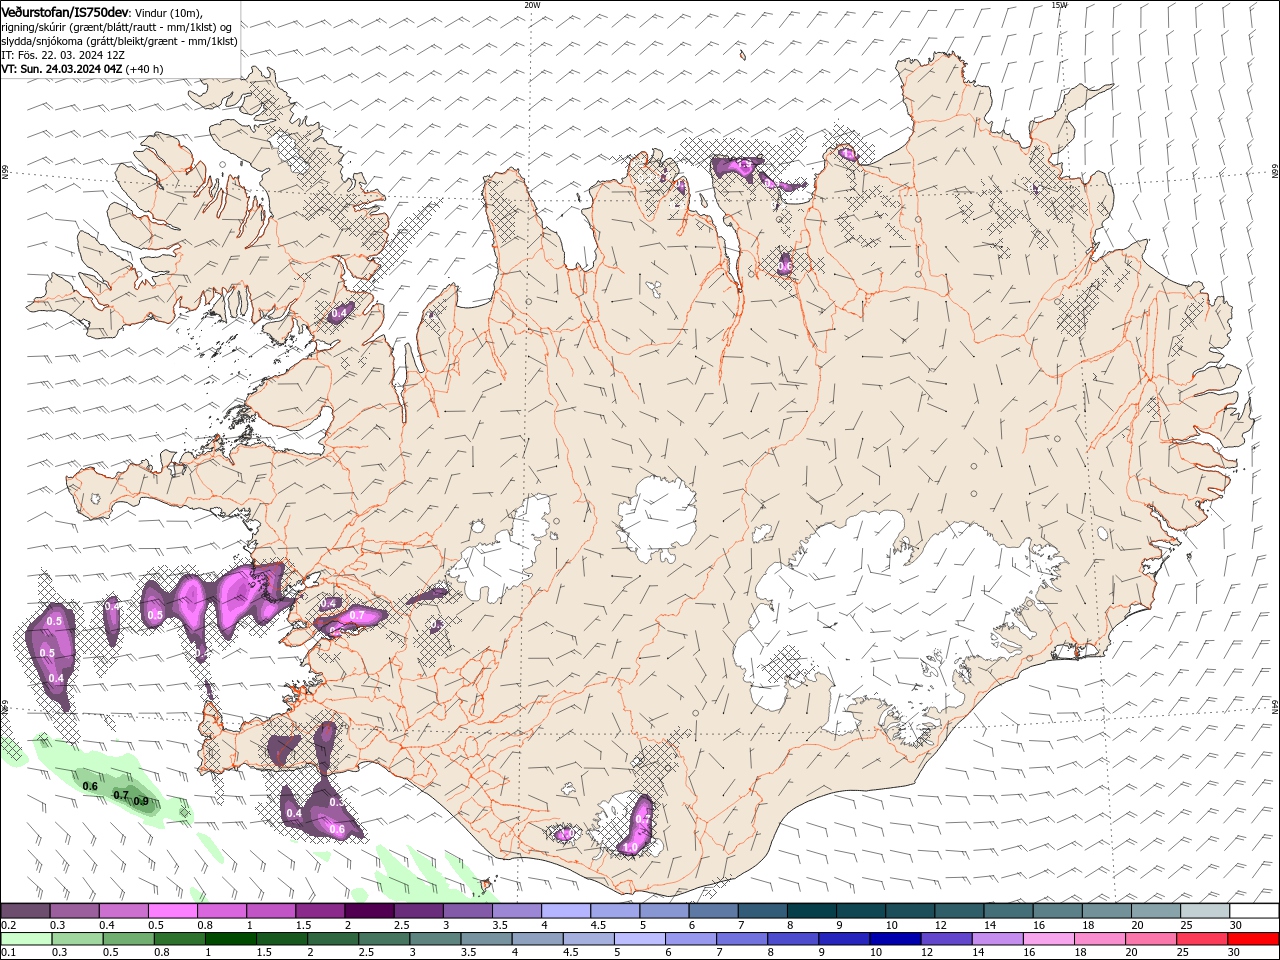Screen dimensions: 1280x960
Task: Pick the palest green 0.1 rain legend swatch
Action: click(x=26, y=939)
